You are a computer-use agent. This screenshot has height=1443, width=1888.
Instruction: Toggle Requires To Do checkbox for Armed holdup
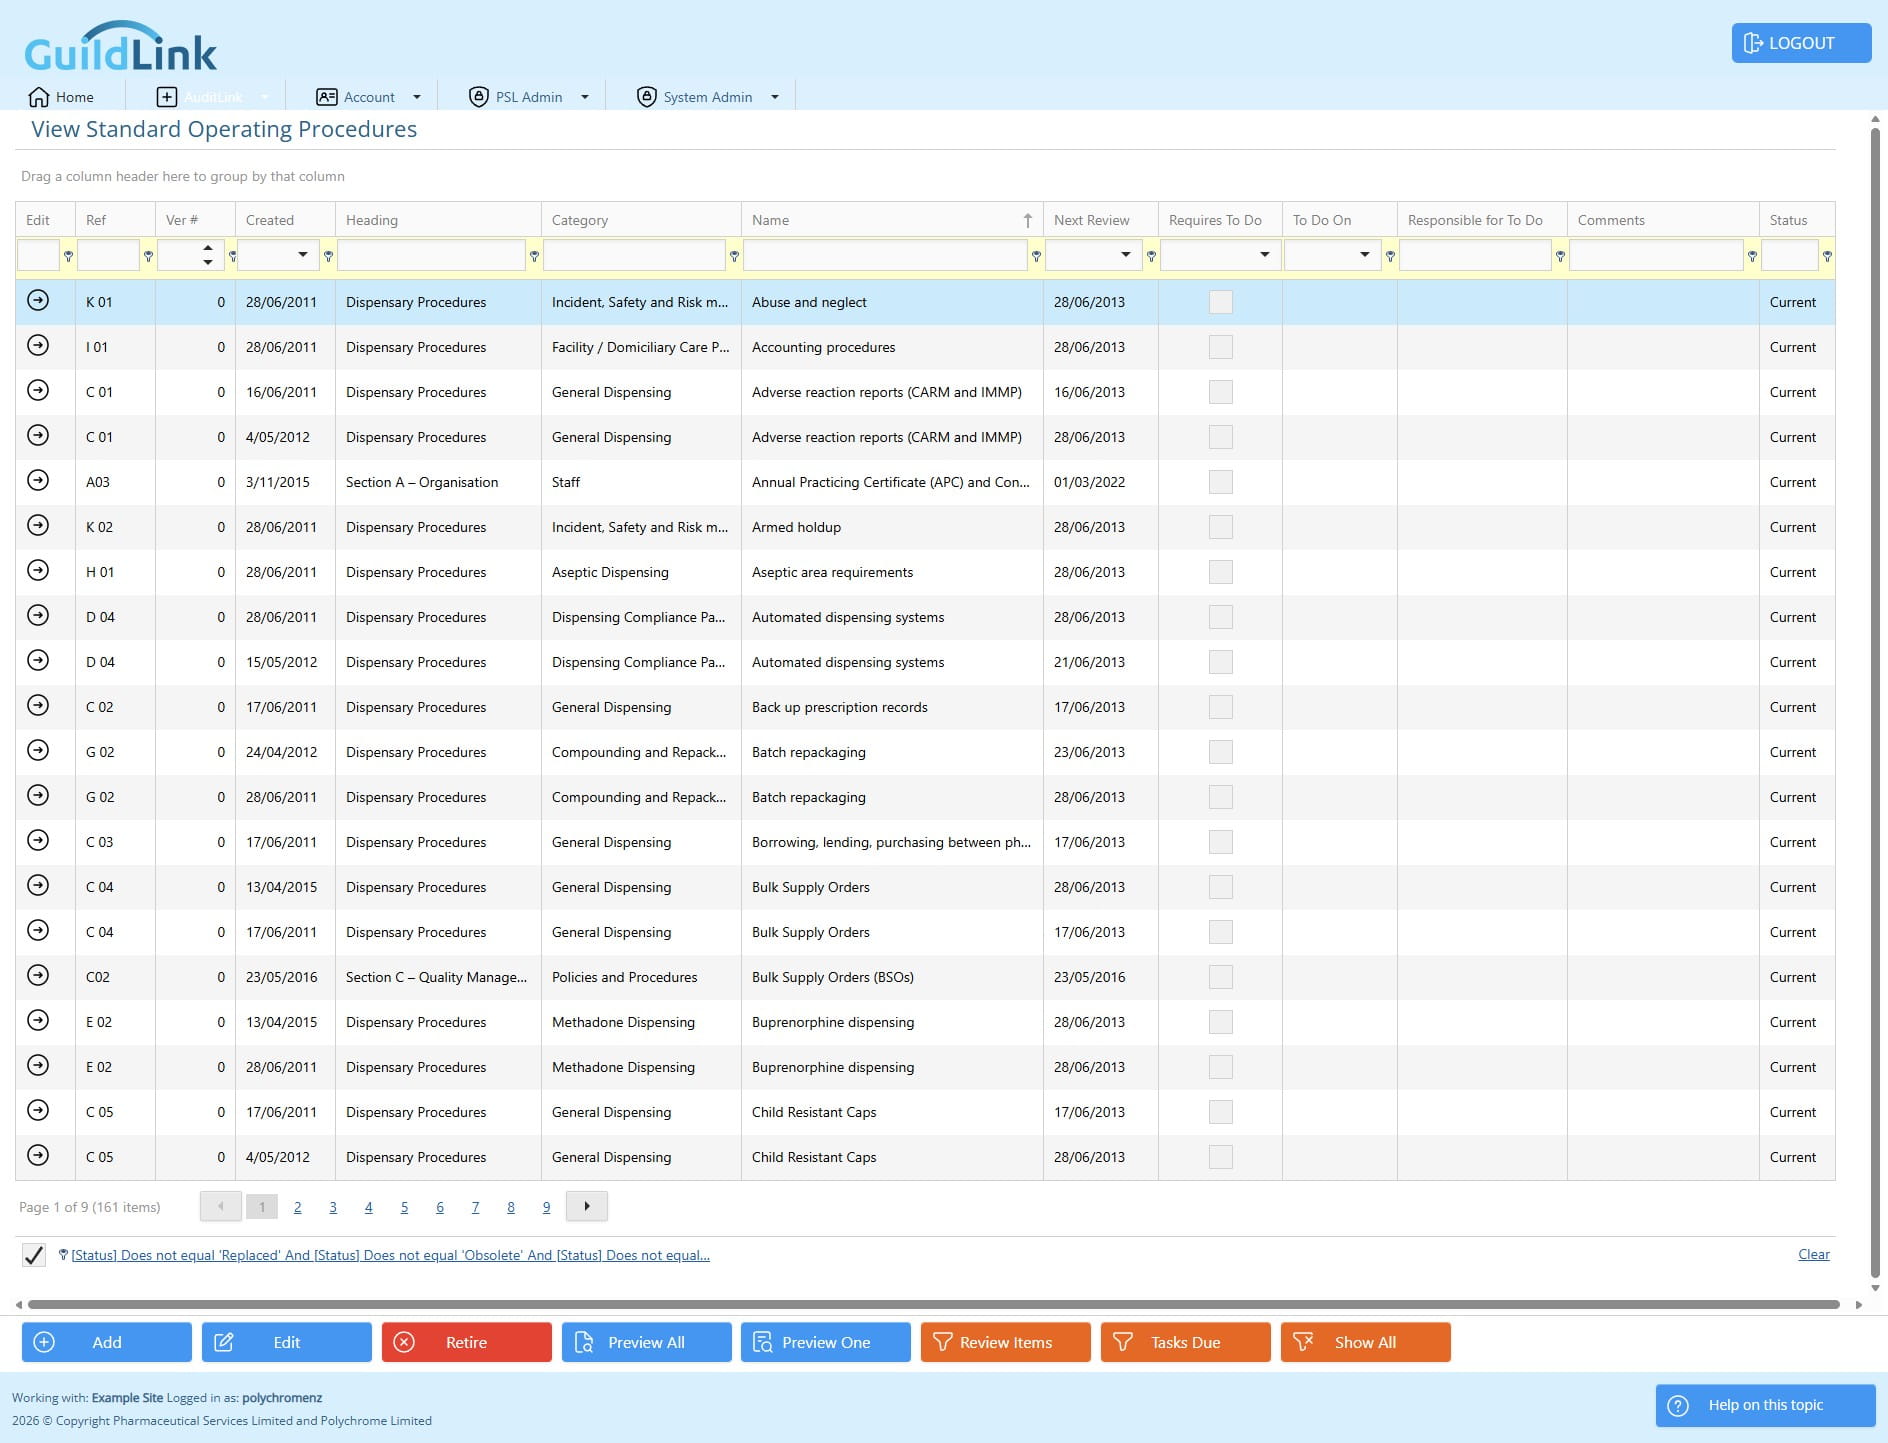(x=1220, y=527)
